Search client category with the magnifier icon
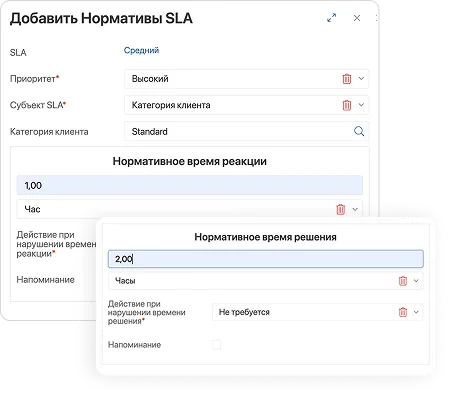The width and height of the screenshot is (452, 398). (x=359, y=131)
